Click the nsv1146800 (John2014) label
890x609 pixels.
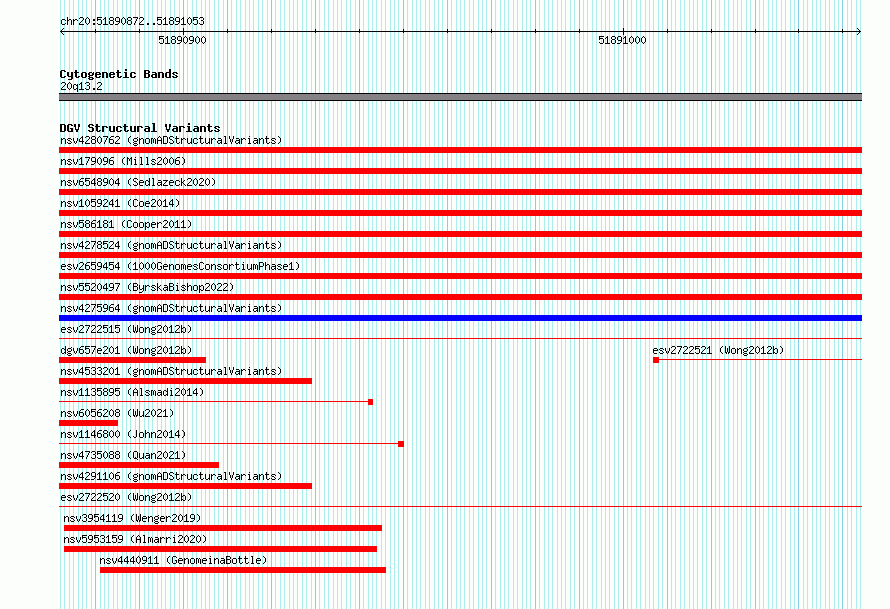123,434
